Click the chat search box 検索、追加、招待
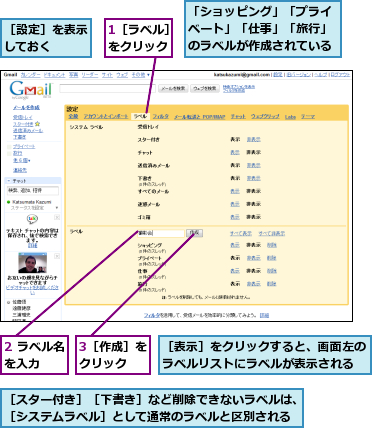 click(x=33, y=191)
